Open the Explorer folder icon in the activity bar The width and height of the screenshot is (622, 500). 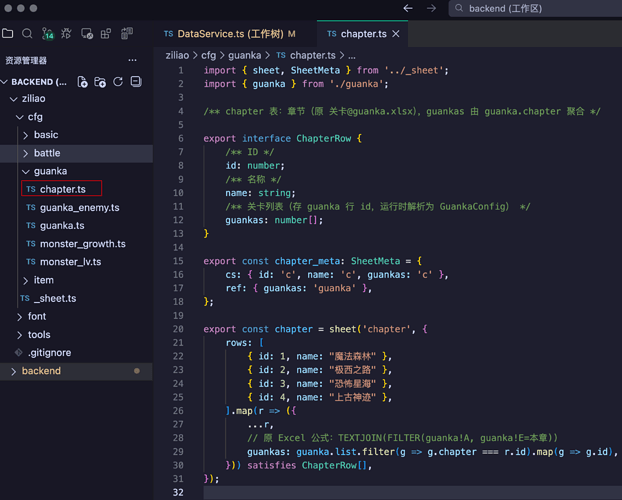(x=8, y=34)
